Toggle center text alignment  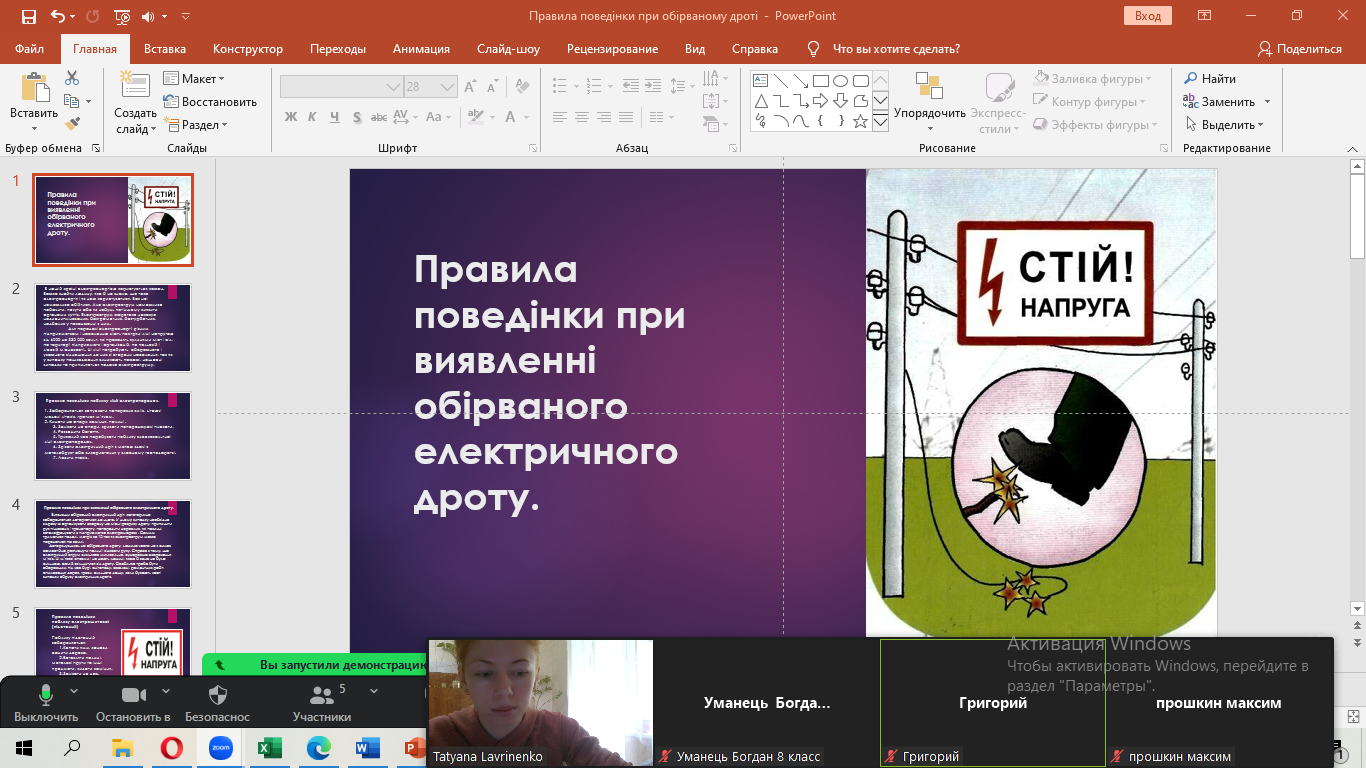[582, 117]
